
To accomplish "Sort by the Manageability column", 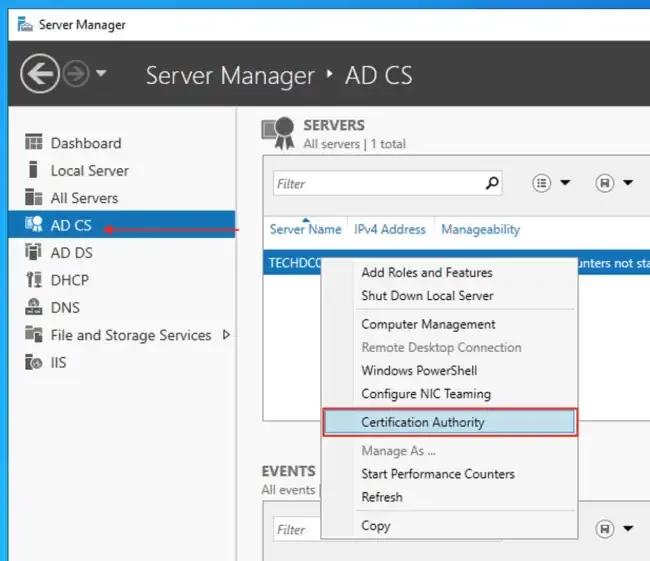I will pyautogui.click(x=480, y=229).
